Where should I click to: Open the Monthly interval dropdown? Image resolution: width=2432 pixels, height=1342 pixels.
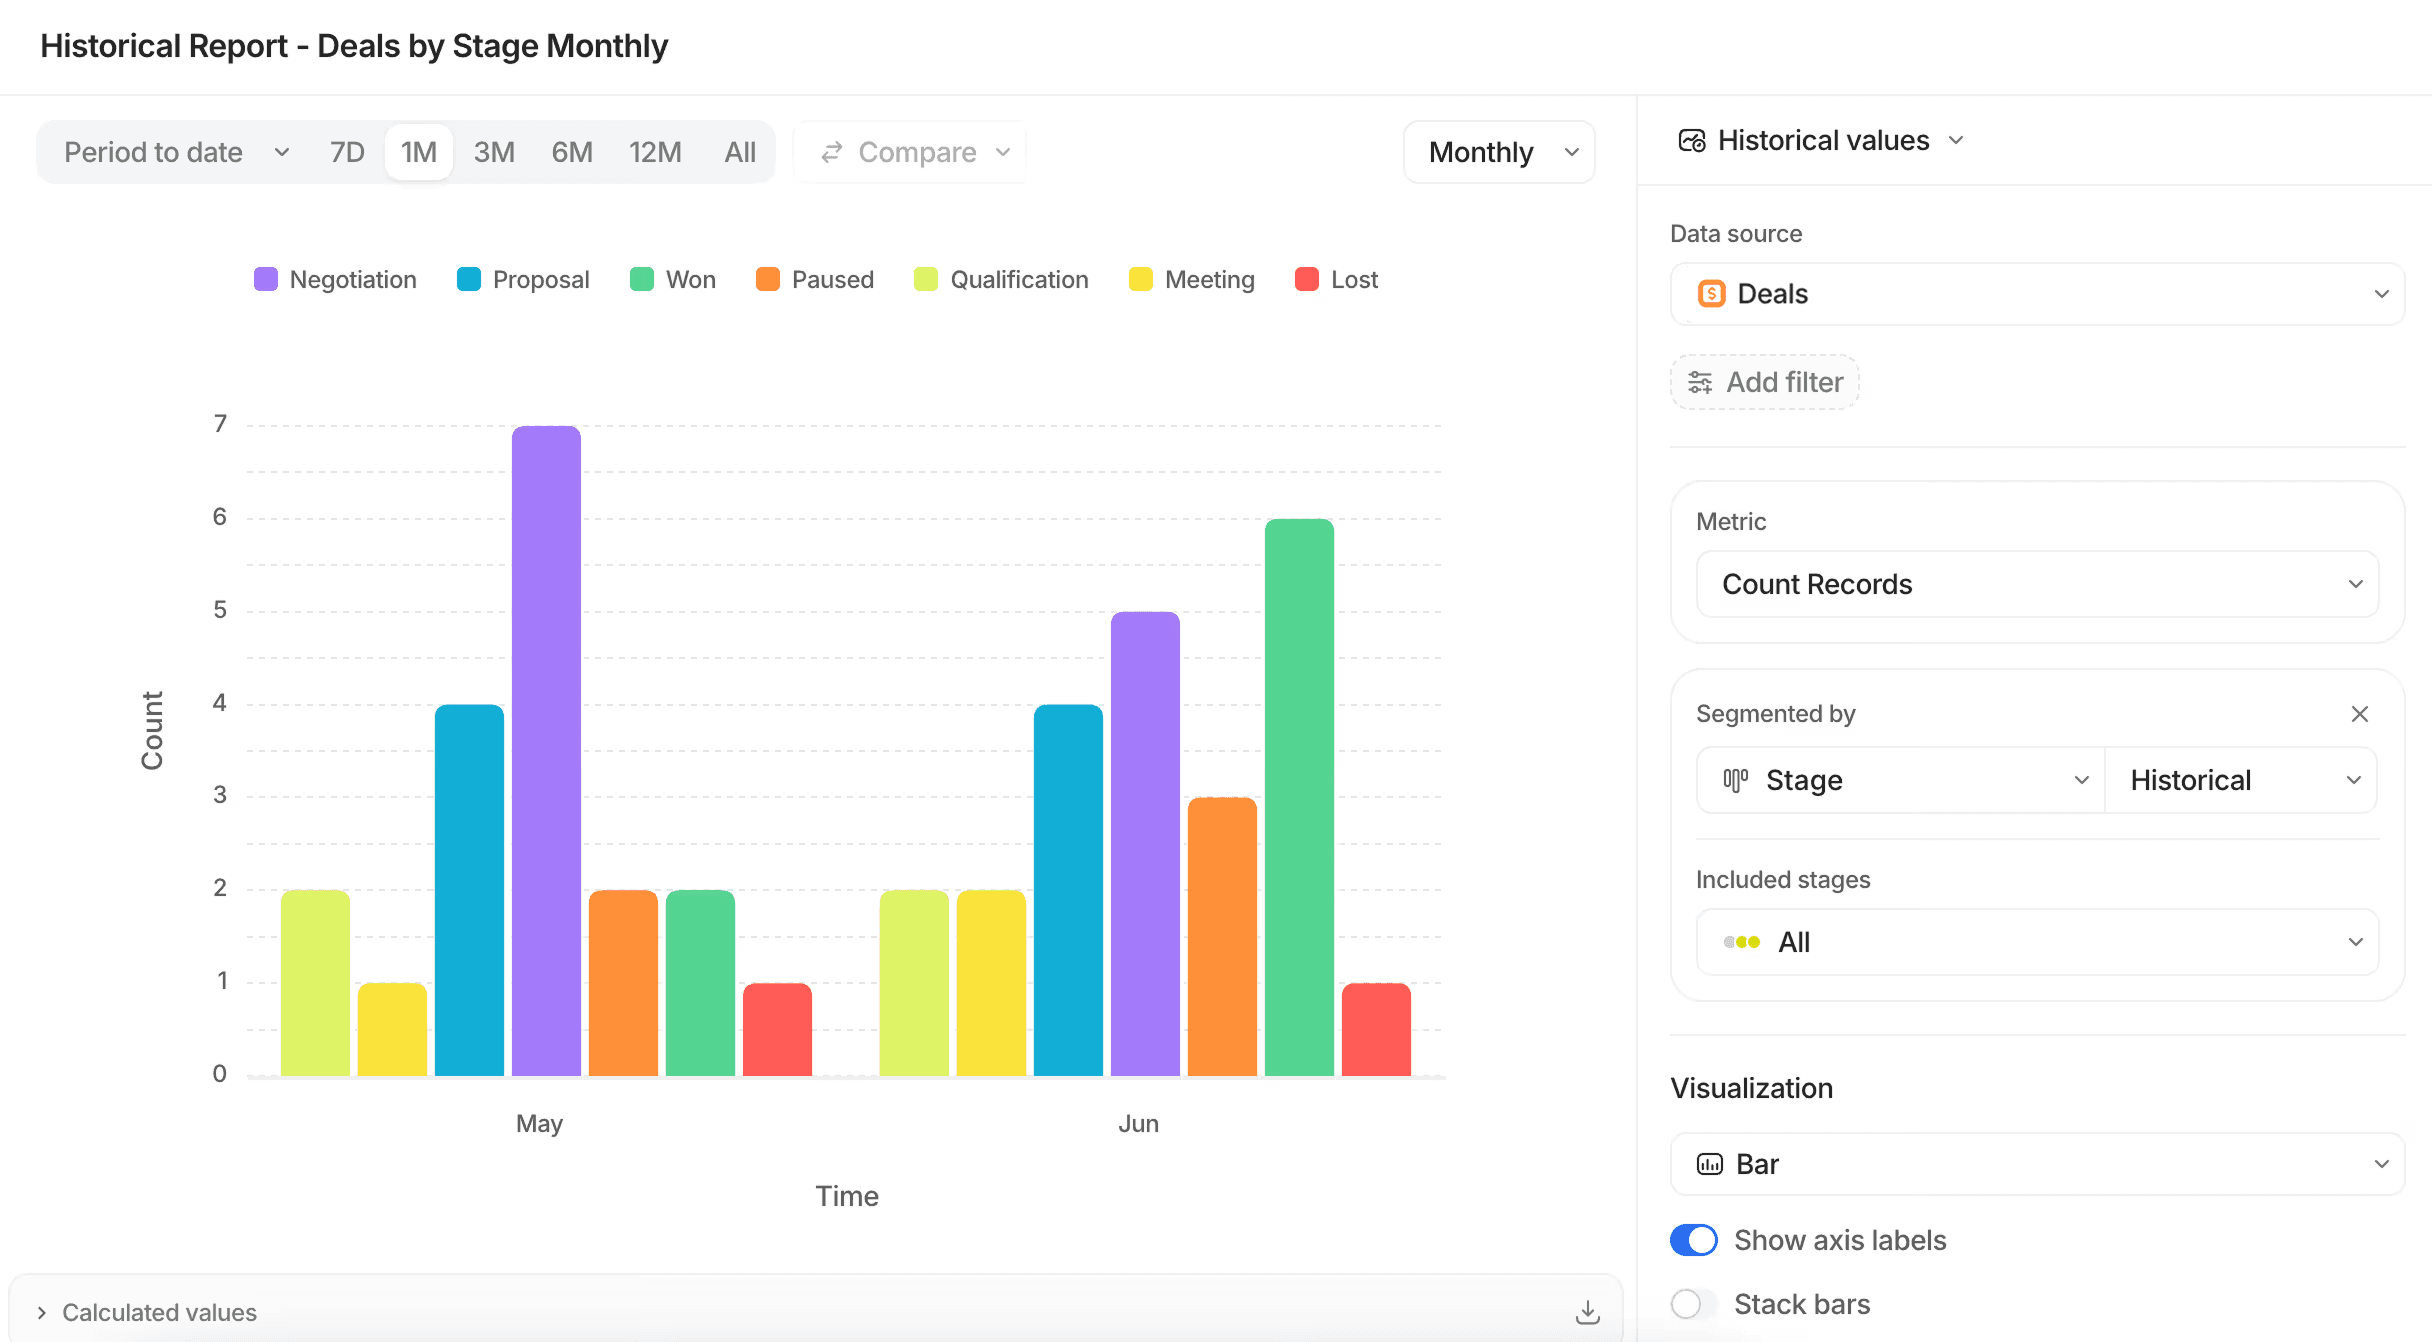[1499, 152]
